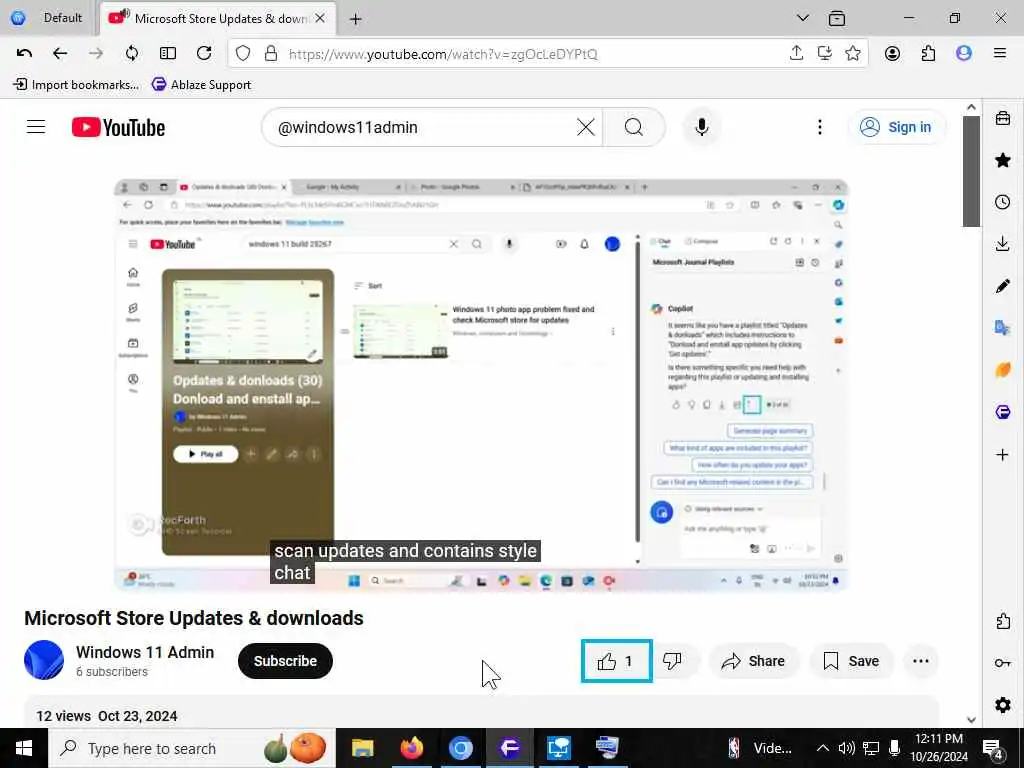Open the Ablaze Support bookmark
This screenshot has width=1024, height=768.
201,84
